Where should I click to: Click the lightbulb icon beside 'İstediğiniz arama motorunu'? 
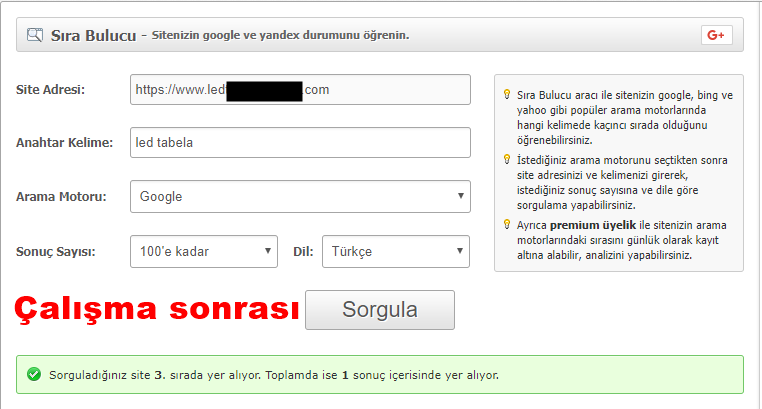[x=507, y=159]
